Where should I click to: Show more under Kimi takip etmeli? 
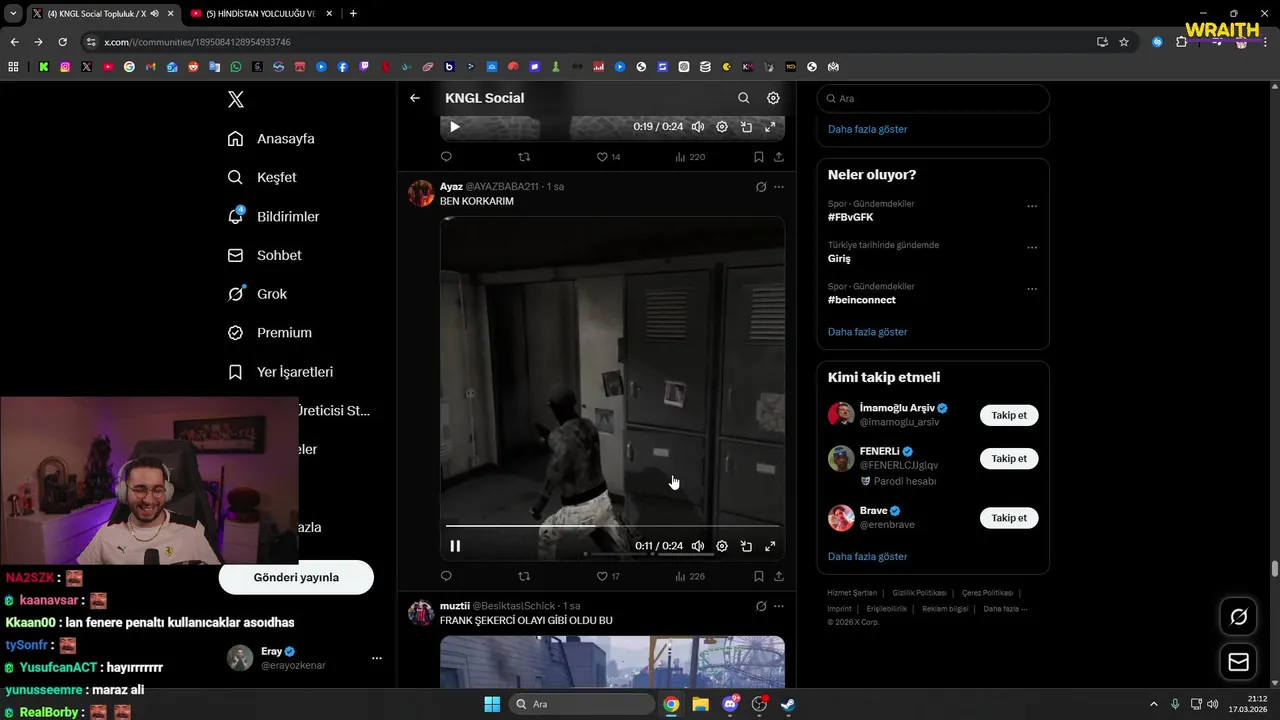[x=868, y=557]
